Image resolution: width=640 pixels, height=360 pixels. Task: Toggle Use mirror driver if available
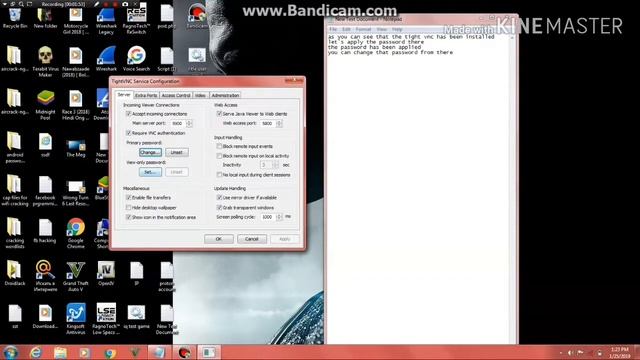[x=219, y=198]
